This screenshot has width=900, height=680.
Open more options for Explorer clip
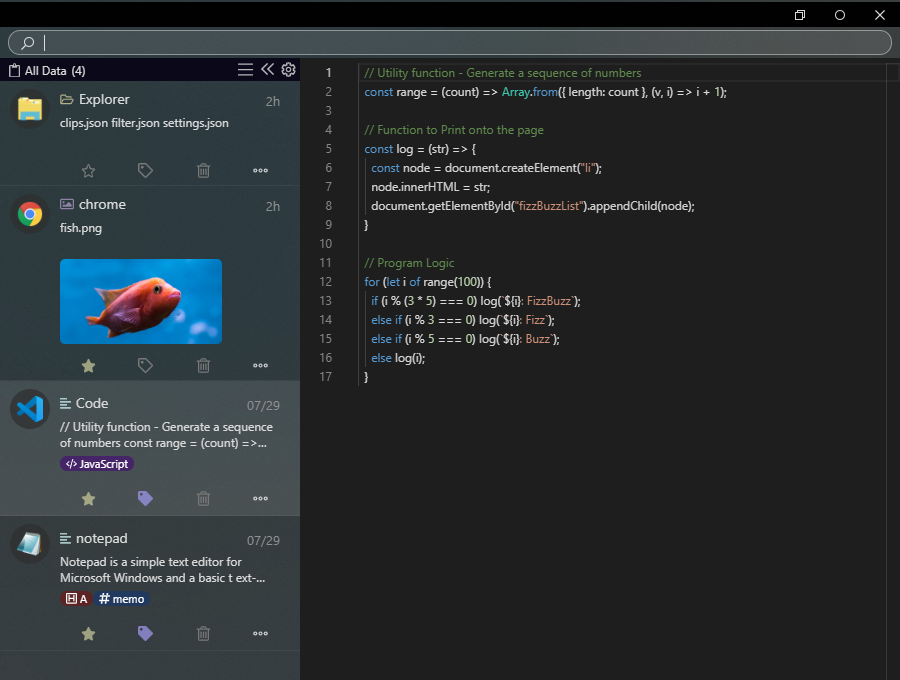coord(260,170)
